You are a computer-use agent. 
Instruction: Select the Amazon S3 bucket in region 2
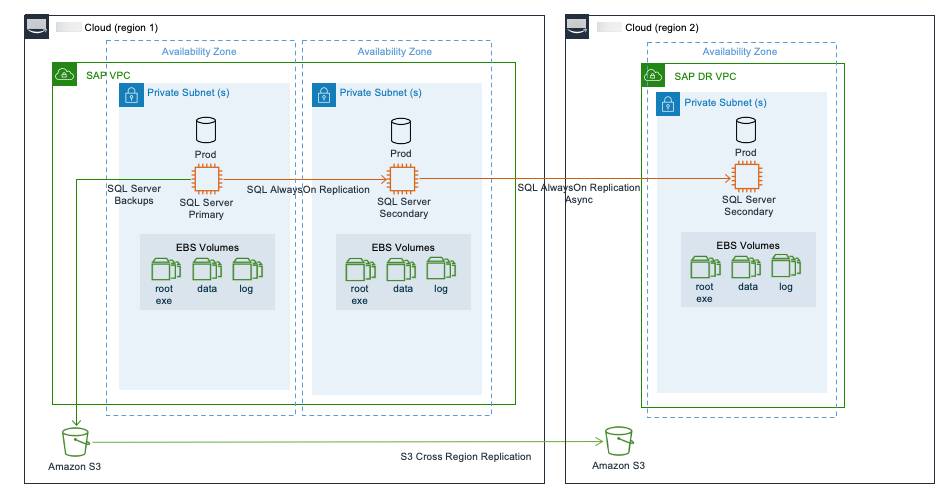click(x=618, y=440)
